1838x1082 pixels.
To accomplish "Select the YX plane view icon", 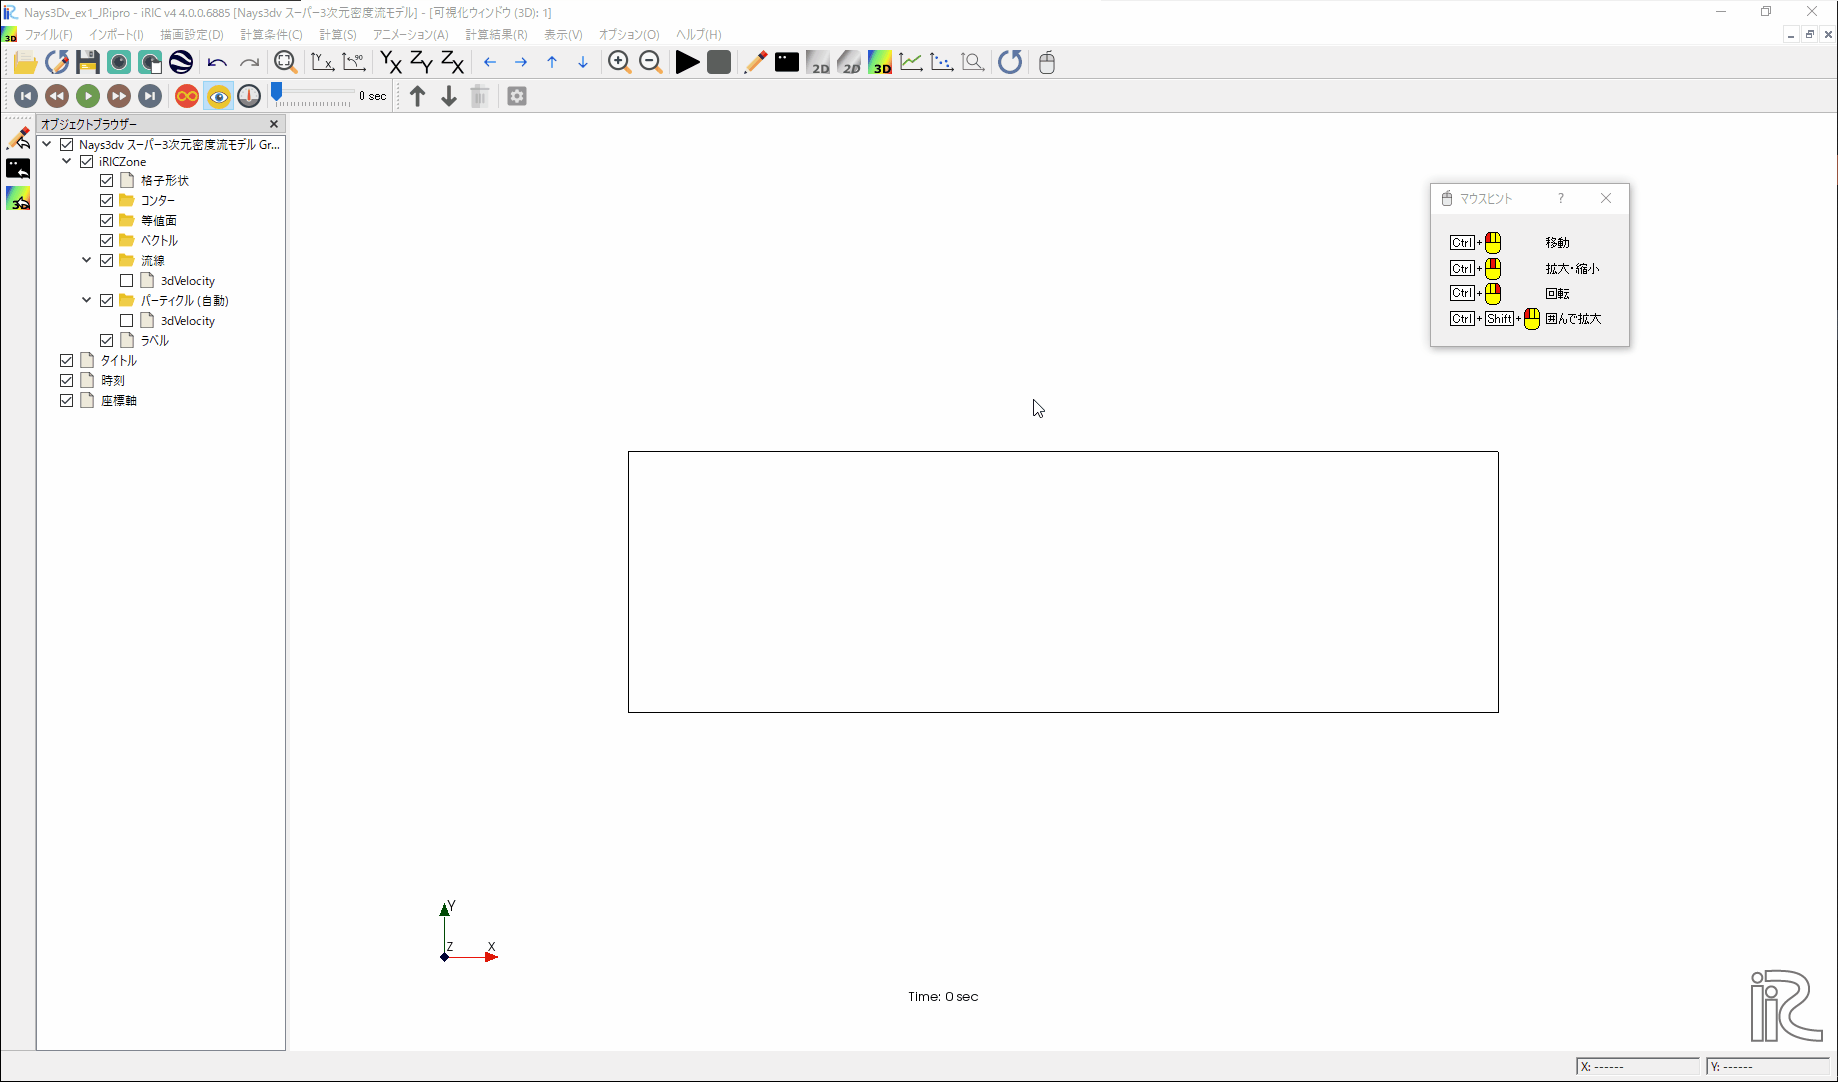I will click(390, 62).
